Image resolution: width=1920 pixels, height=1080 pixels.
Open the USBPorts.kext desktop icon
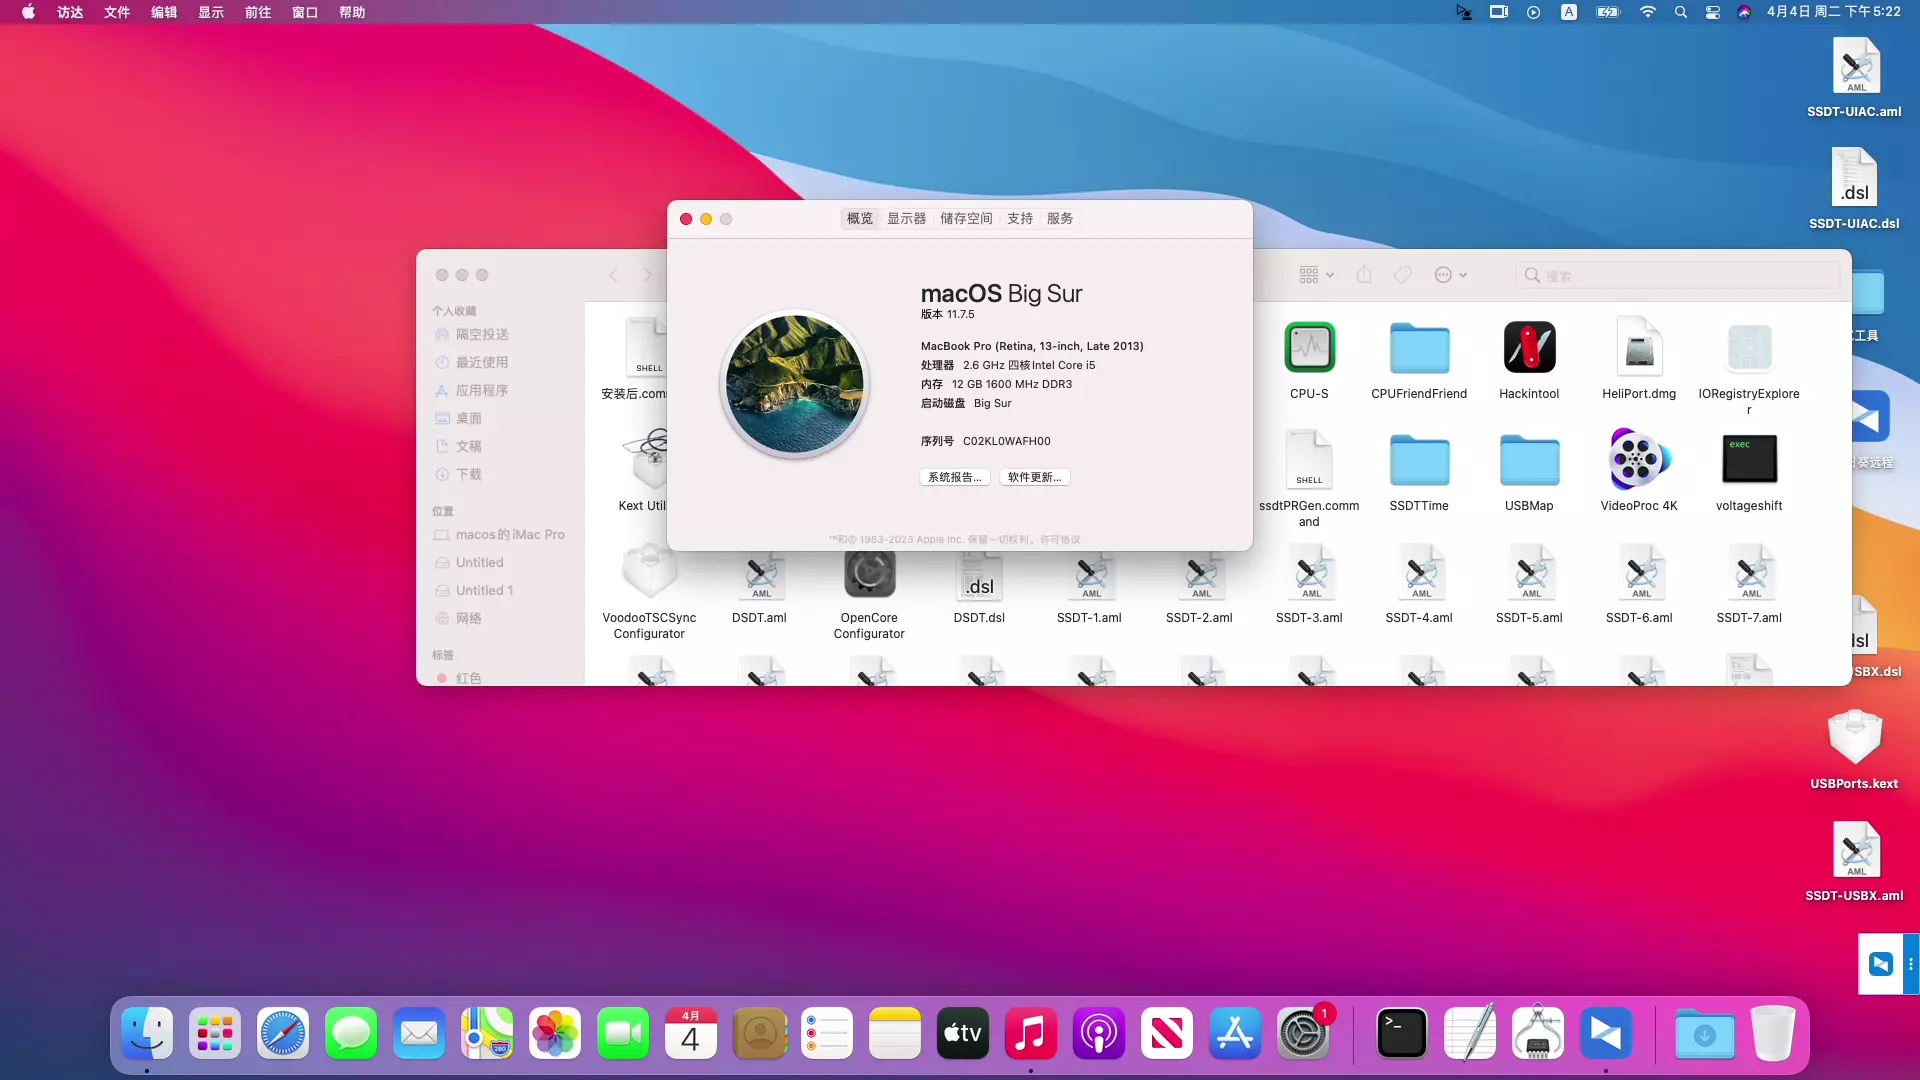(1853, 738)
